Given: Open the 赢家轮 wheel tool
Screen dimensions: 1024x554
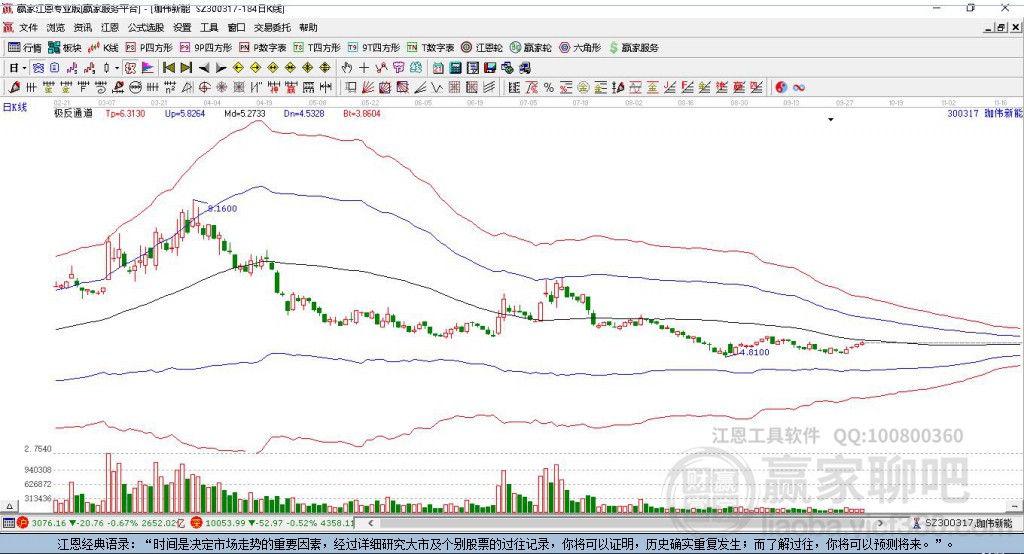Looking at the screenshot, I should click(x=530, y=48).
